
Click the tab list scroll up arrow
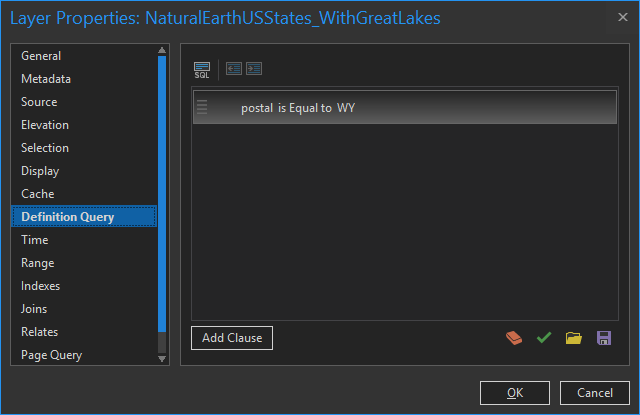tap(162, 50)
